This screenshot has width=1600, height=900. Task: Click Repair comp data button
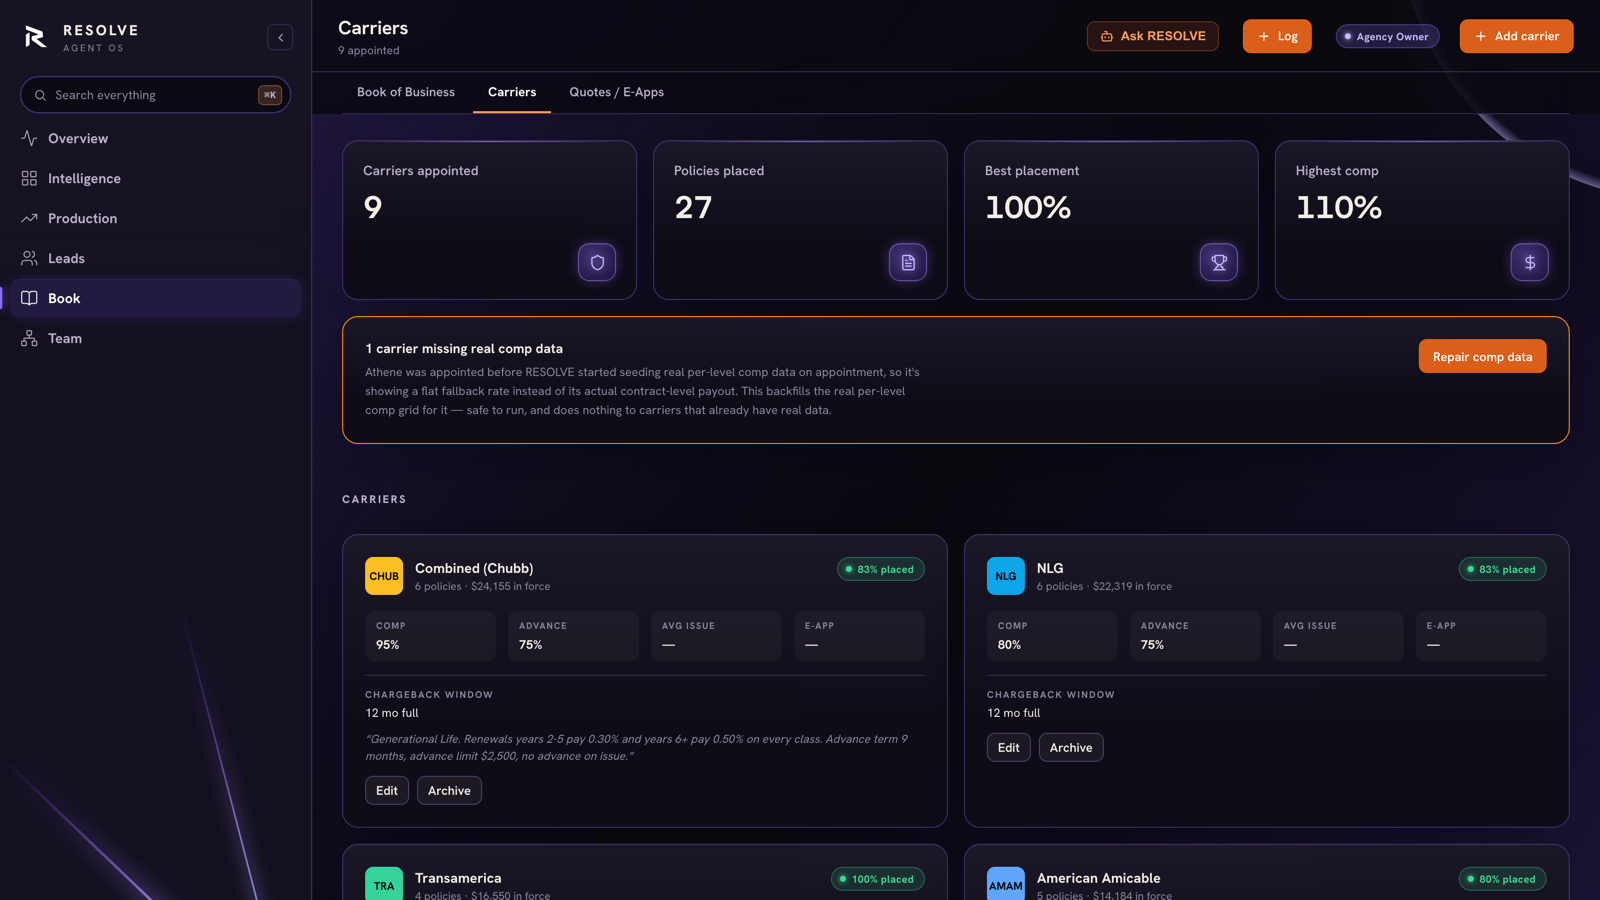point(1482,356)
